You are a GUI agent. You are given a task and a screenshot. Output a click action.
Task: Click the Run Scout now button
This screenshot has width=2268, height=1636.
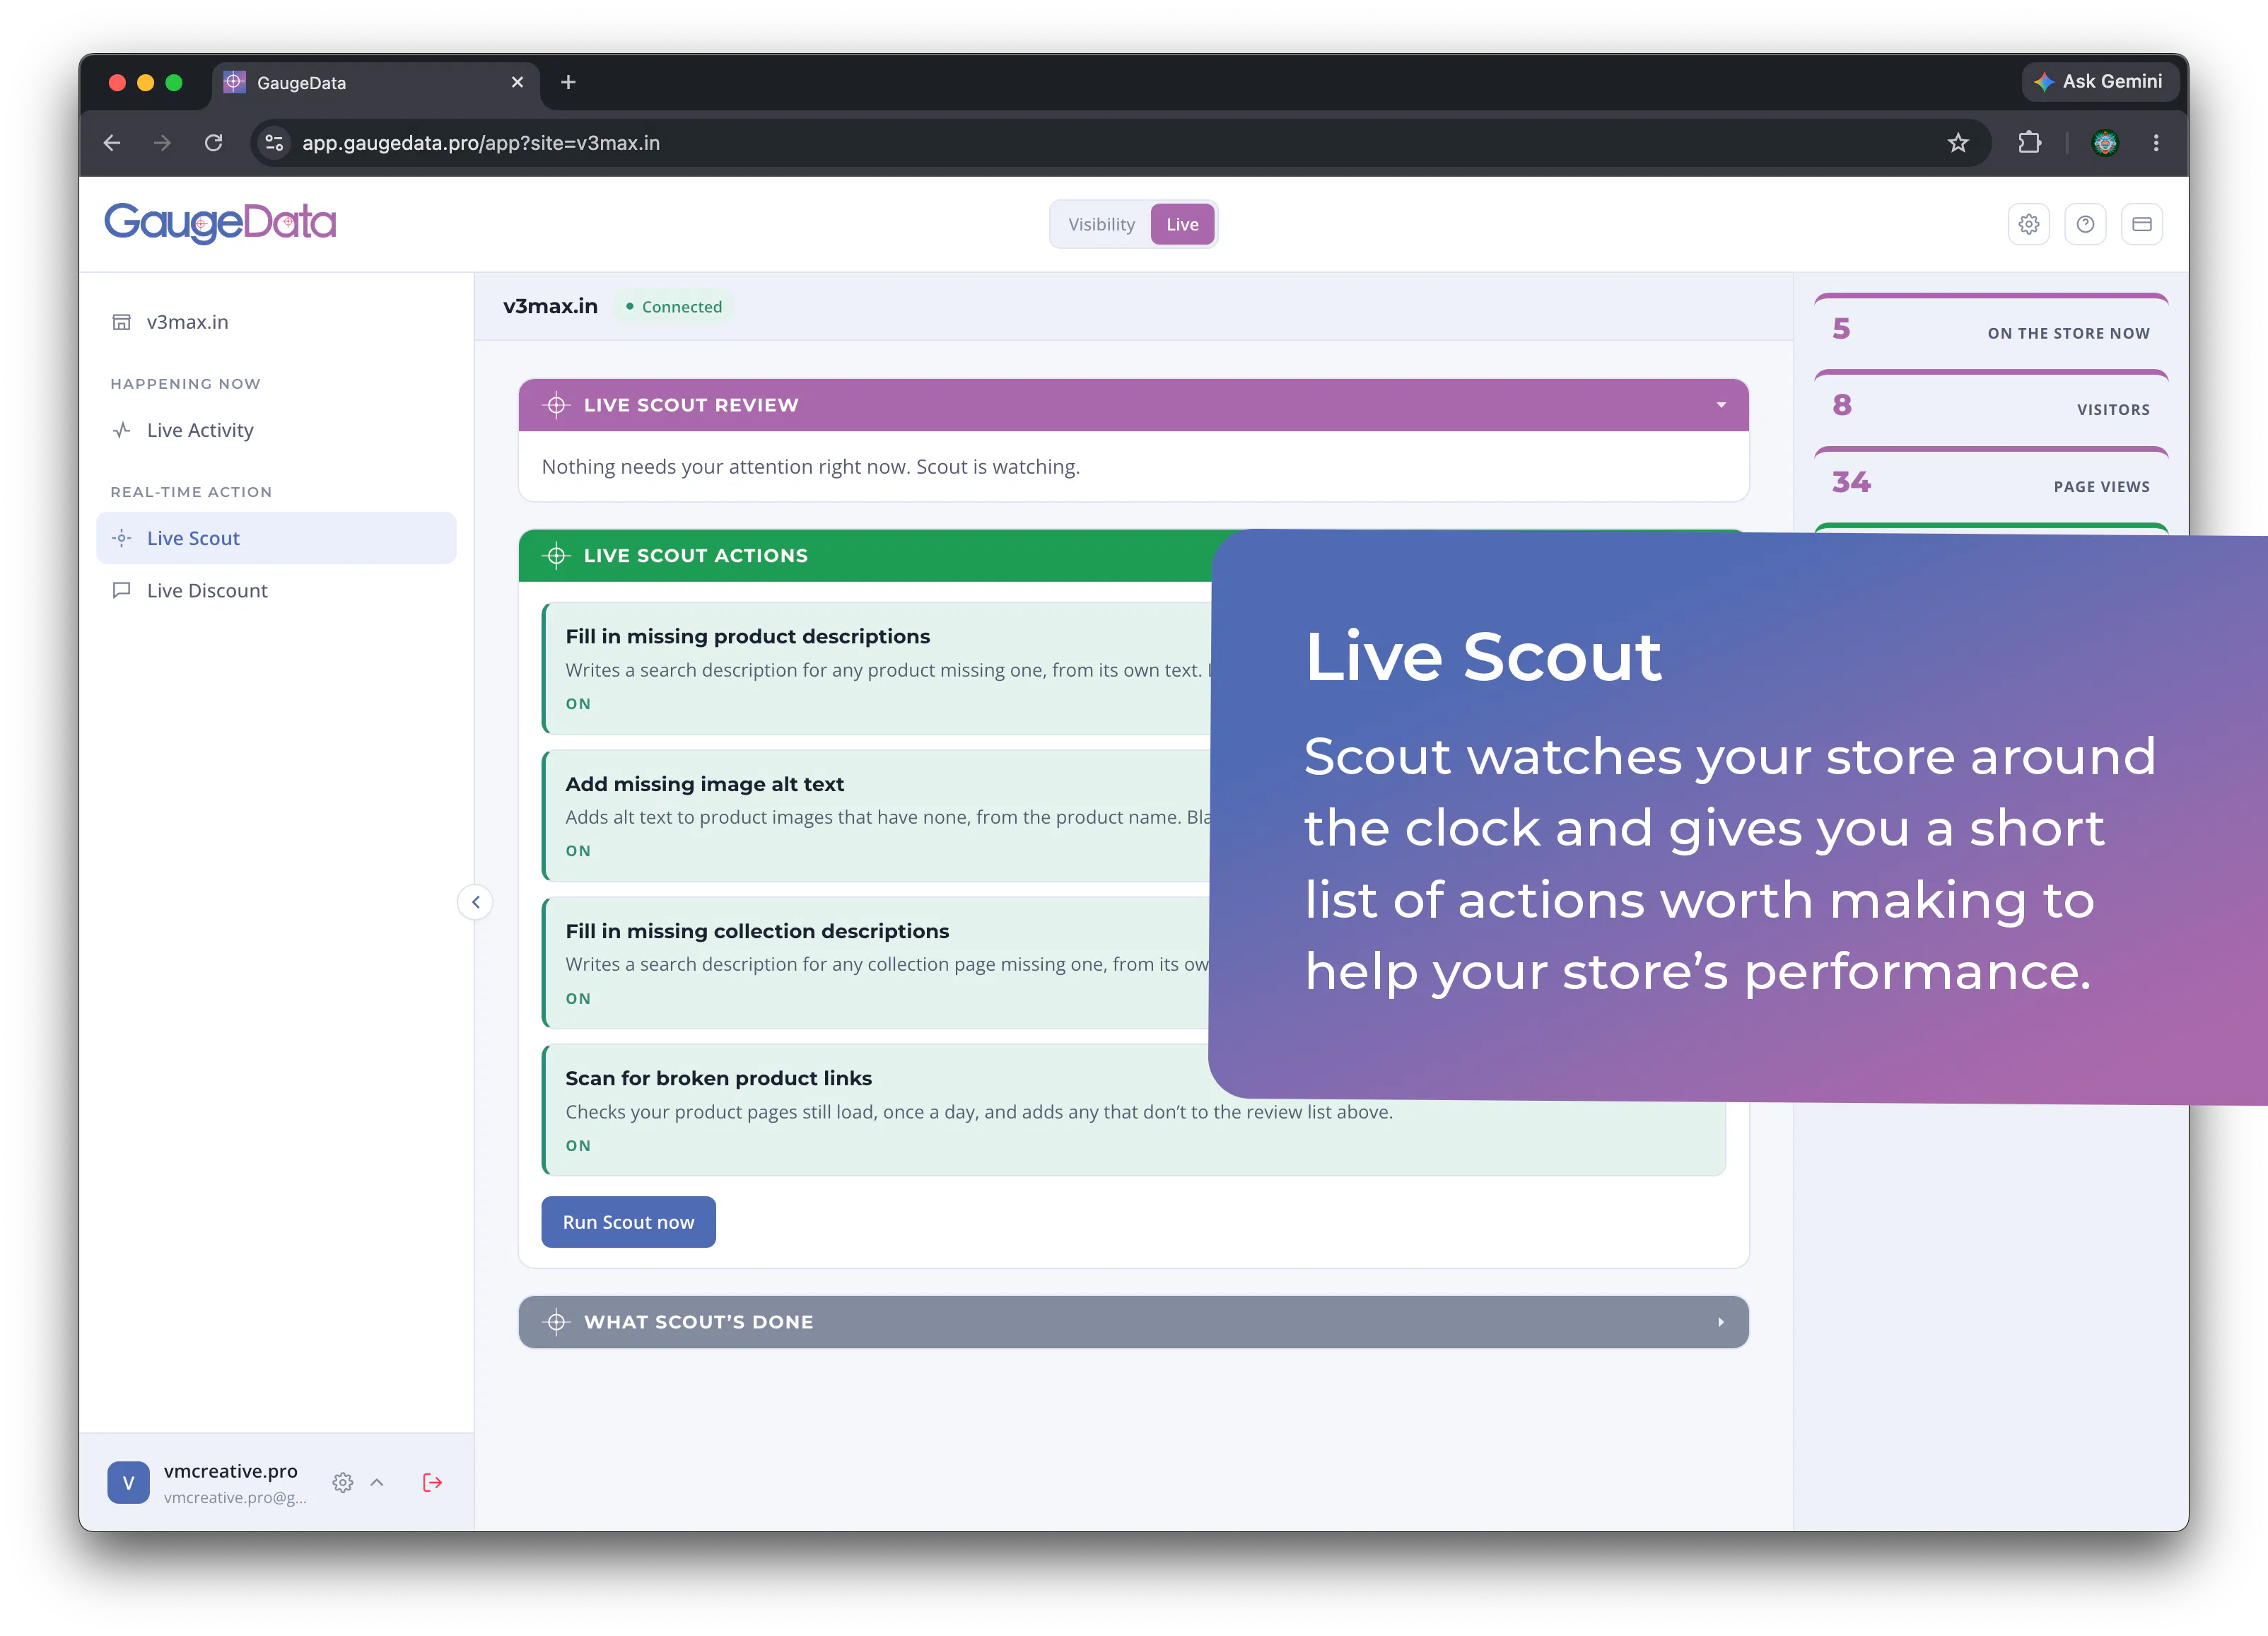[628, 1222]
